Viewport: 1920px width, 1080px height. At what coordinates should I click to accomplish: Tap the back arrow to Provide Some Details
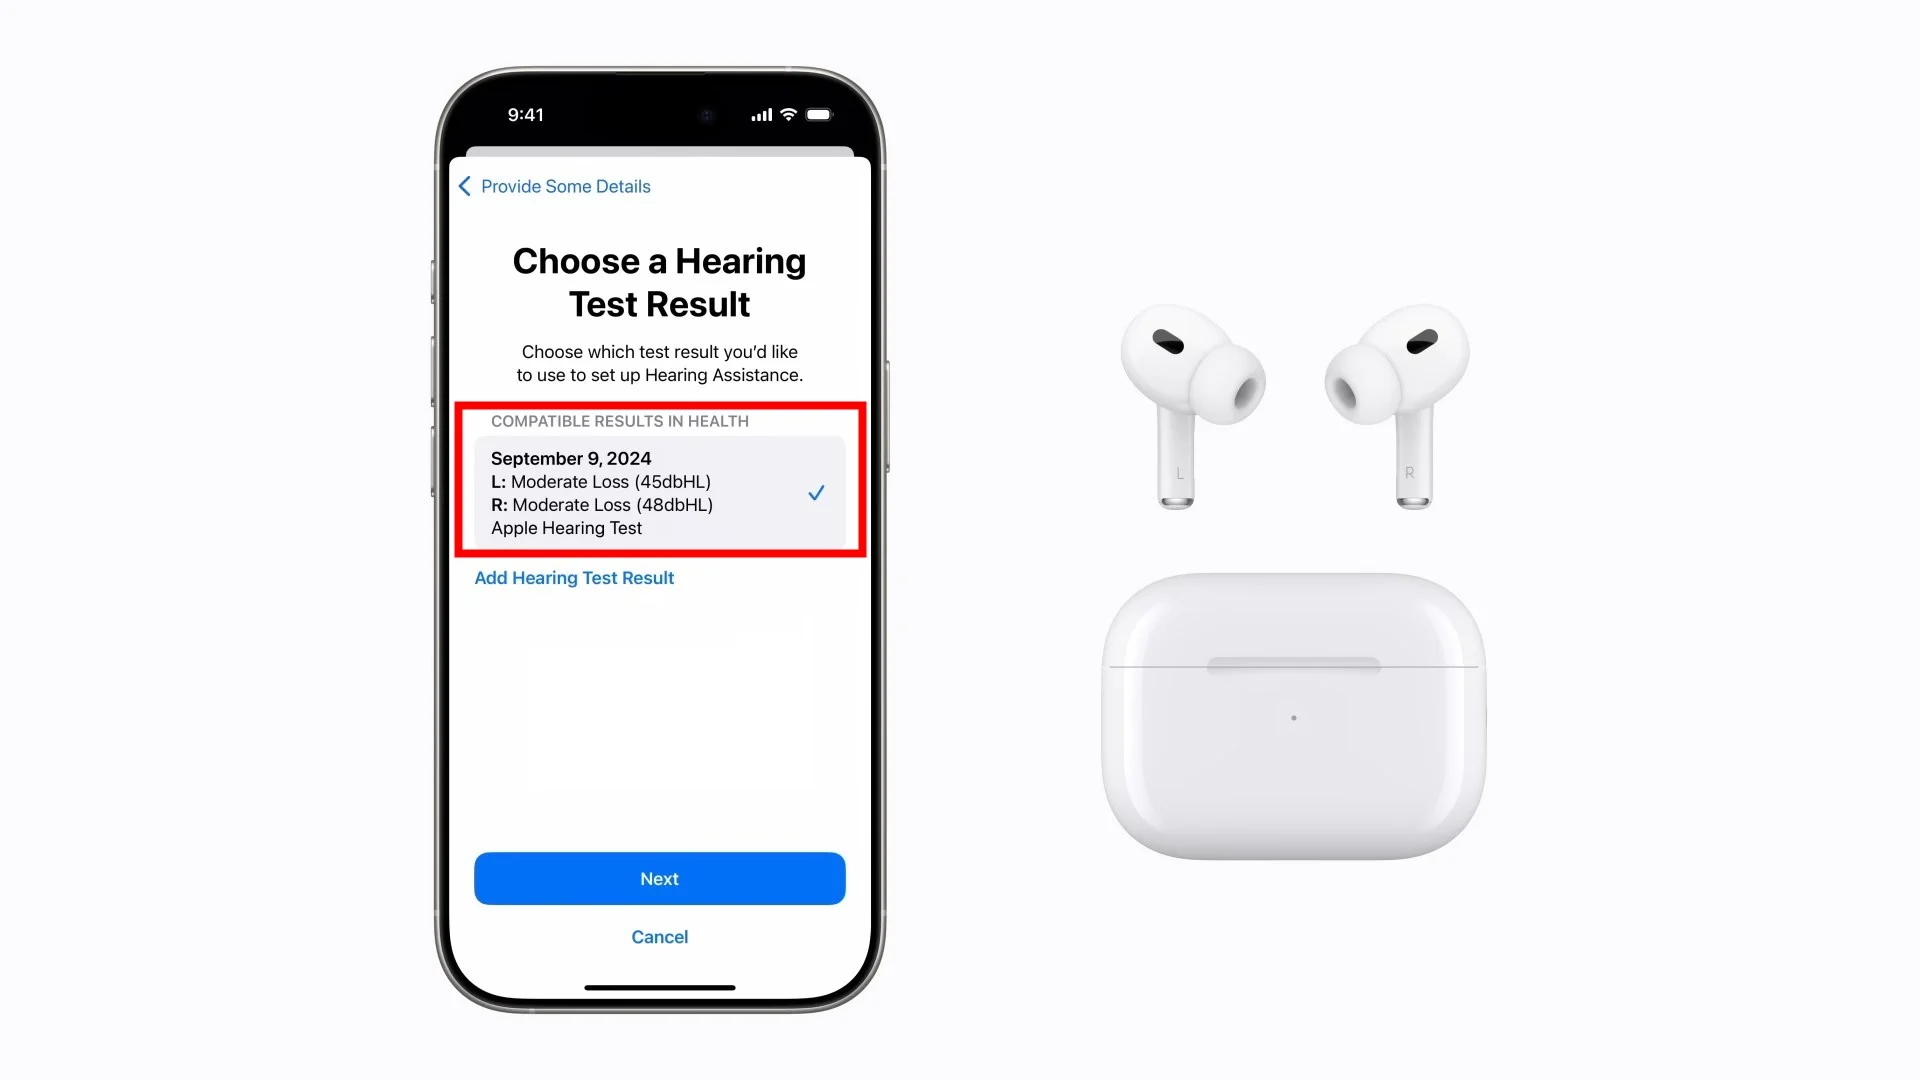[x=464, y=186]
